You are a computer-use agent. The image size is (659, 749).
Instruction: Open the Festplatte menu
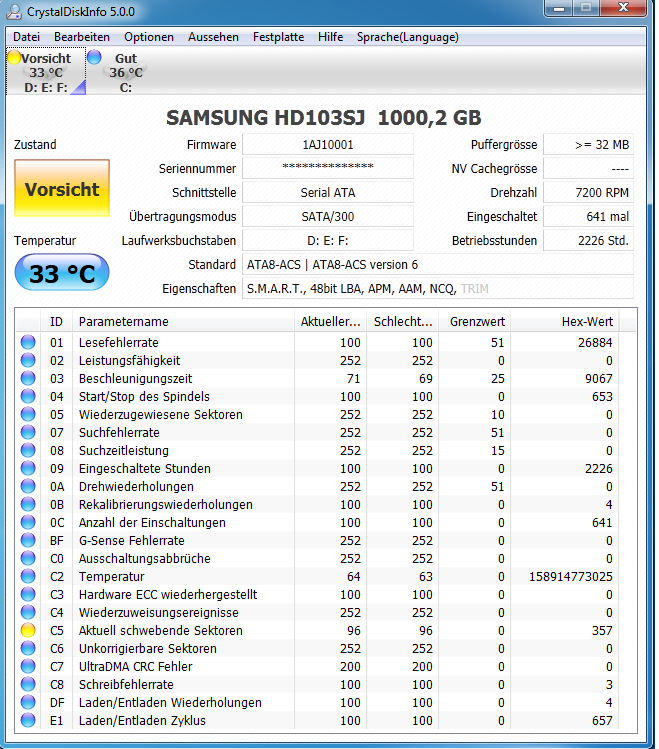278,37
